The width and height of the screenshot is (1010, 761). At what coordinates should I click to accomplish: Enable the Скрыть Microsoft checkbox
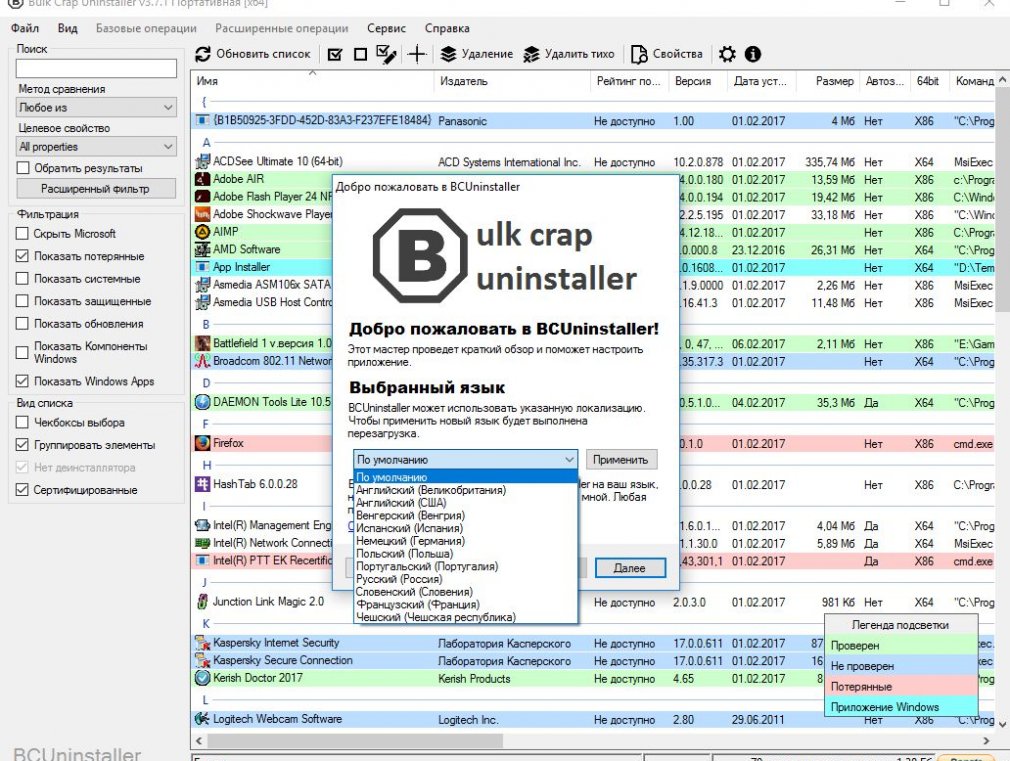23,234
